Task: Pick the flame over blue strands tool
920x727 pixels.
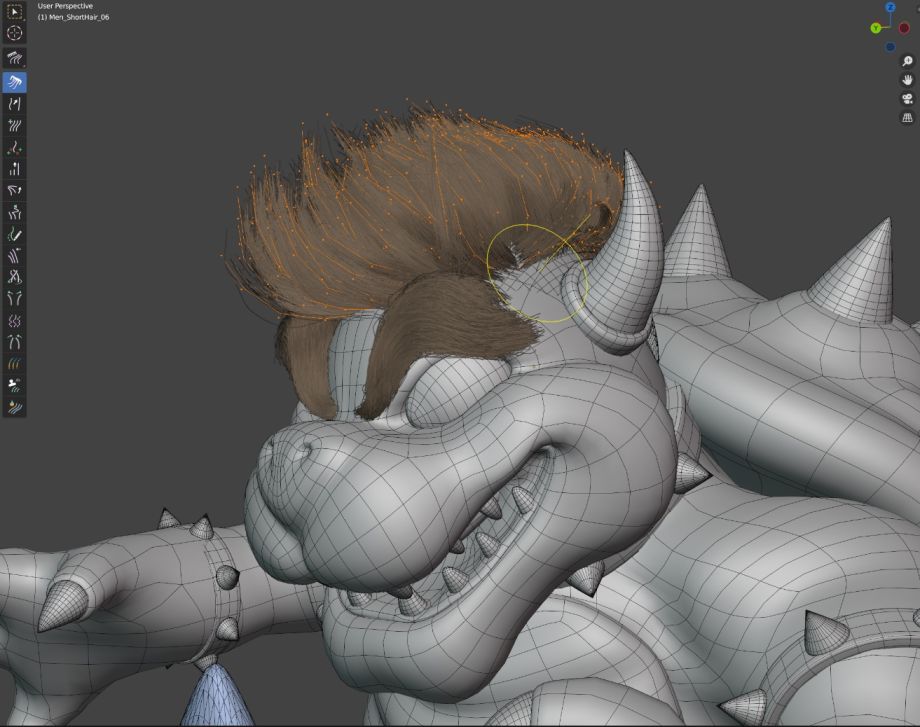Action: (x=15, y=407)
